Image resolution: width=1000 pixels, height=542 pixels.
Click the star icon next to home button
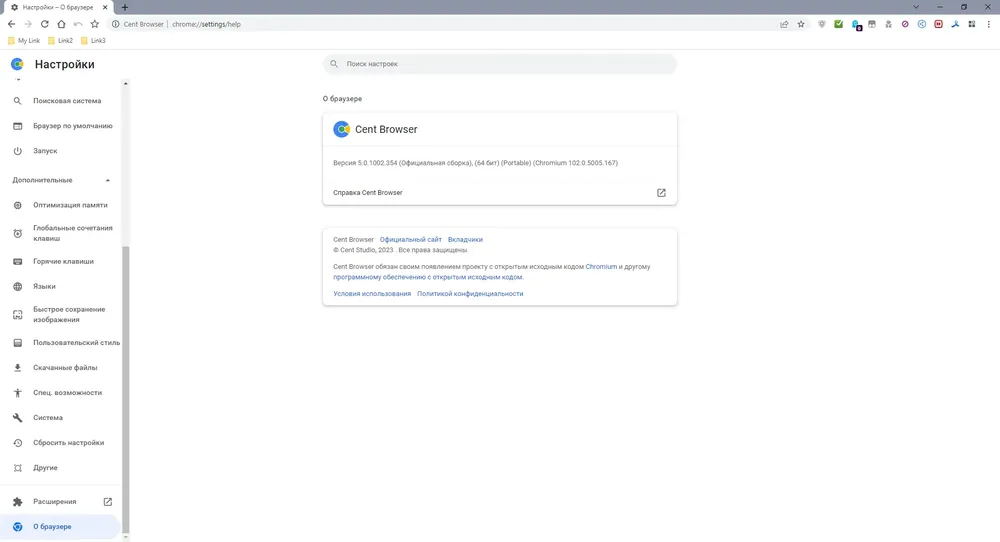tap(95, 24)
